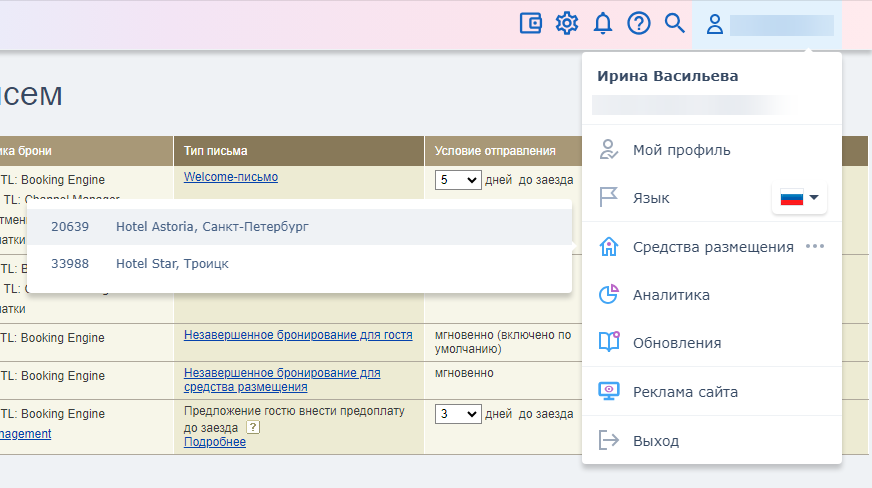Click the question mark hint after до заезда
Screen dimensions: 872x488
point(253,427)
